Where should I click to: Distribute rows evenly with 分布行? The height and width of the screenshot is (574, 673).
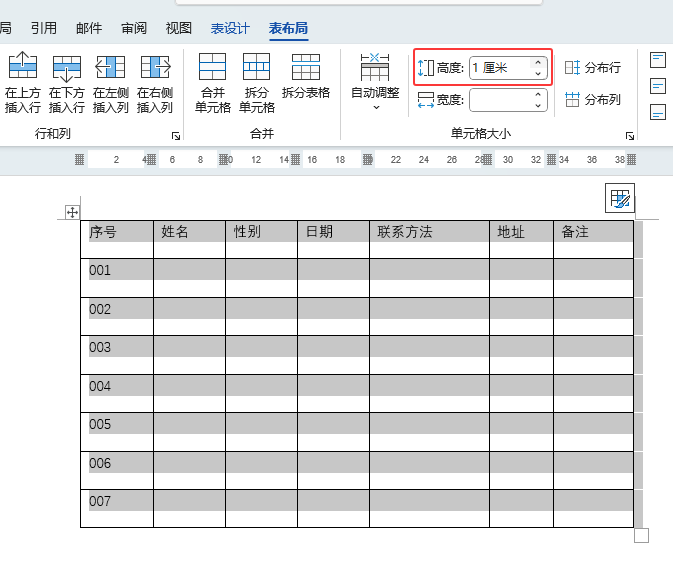593,67
